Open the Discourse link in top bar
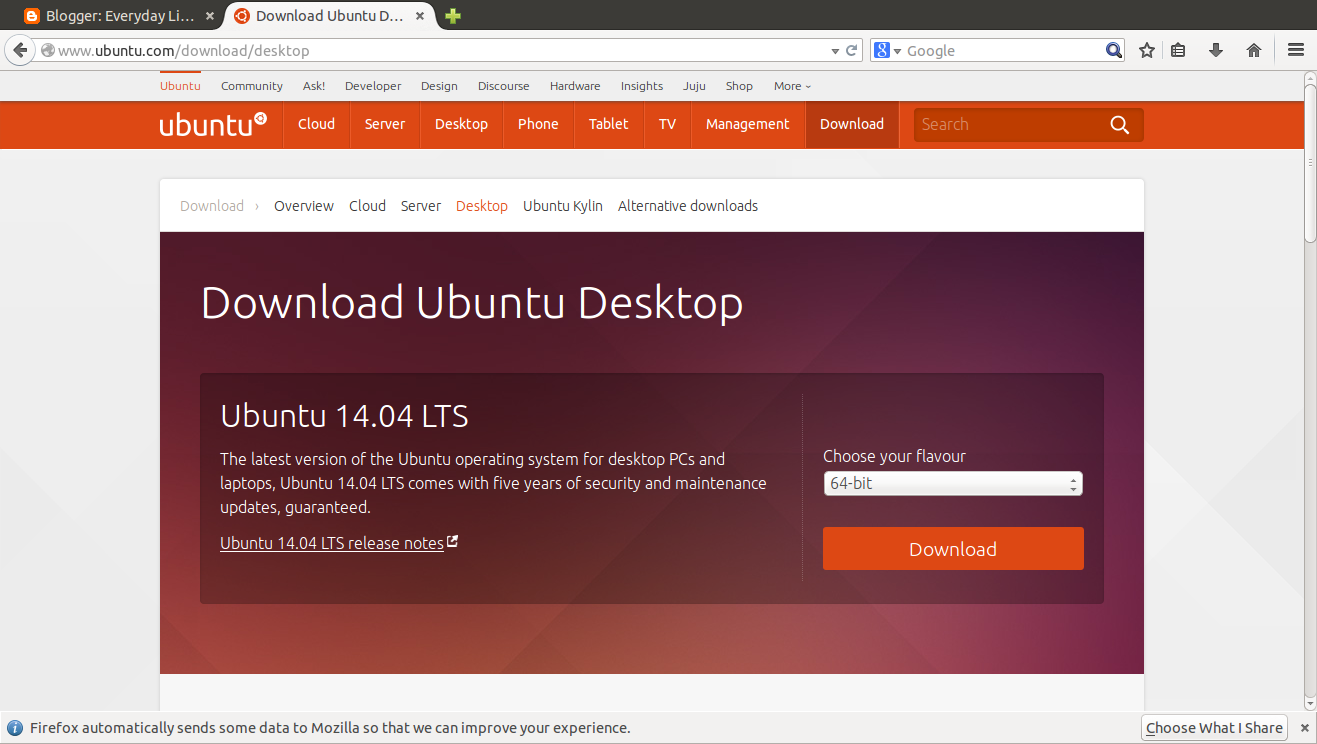Viewport: 1317px width, 744px height. point(504,86)
